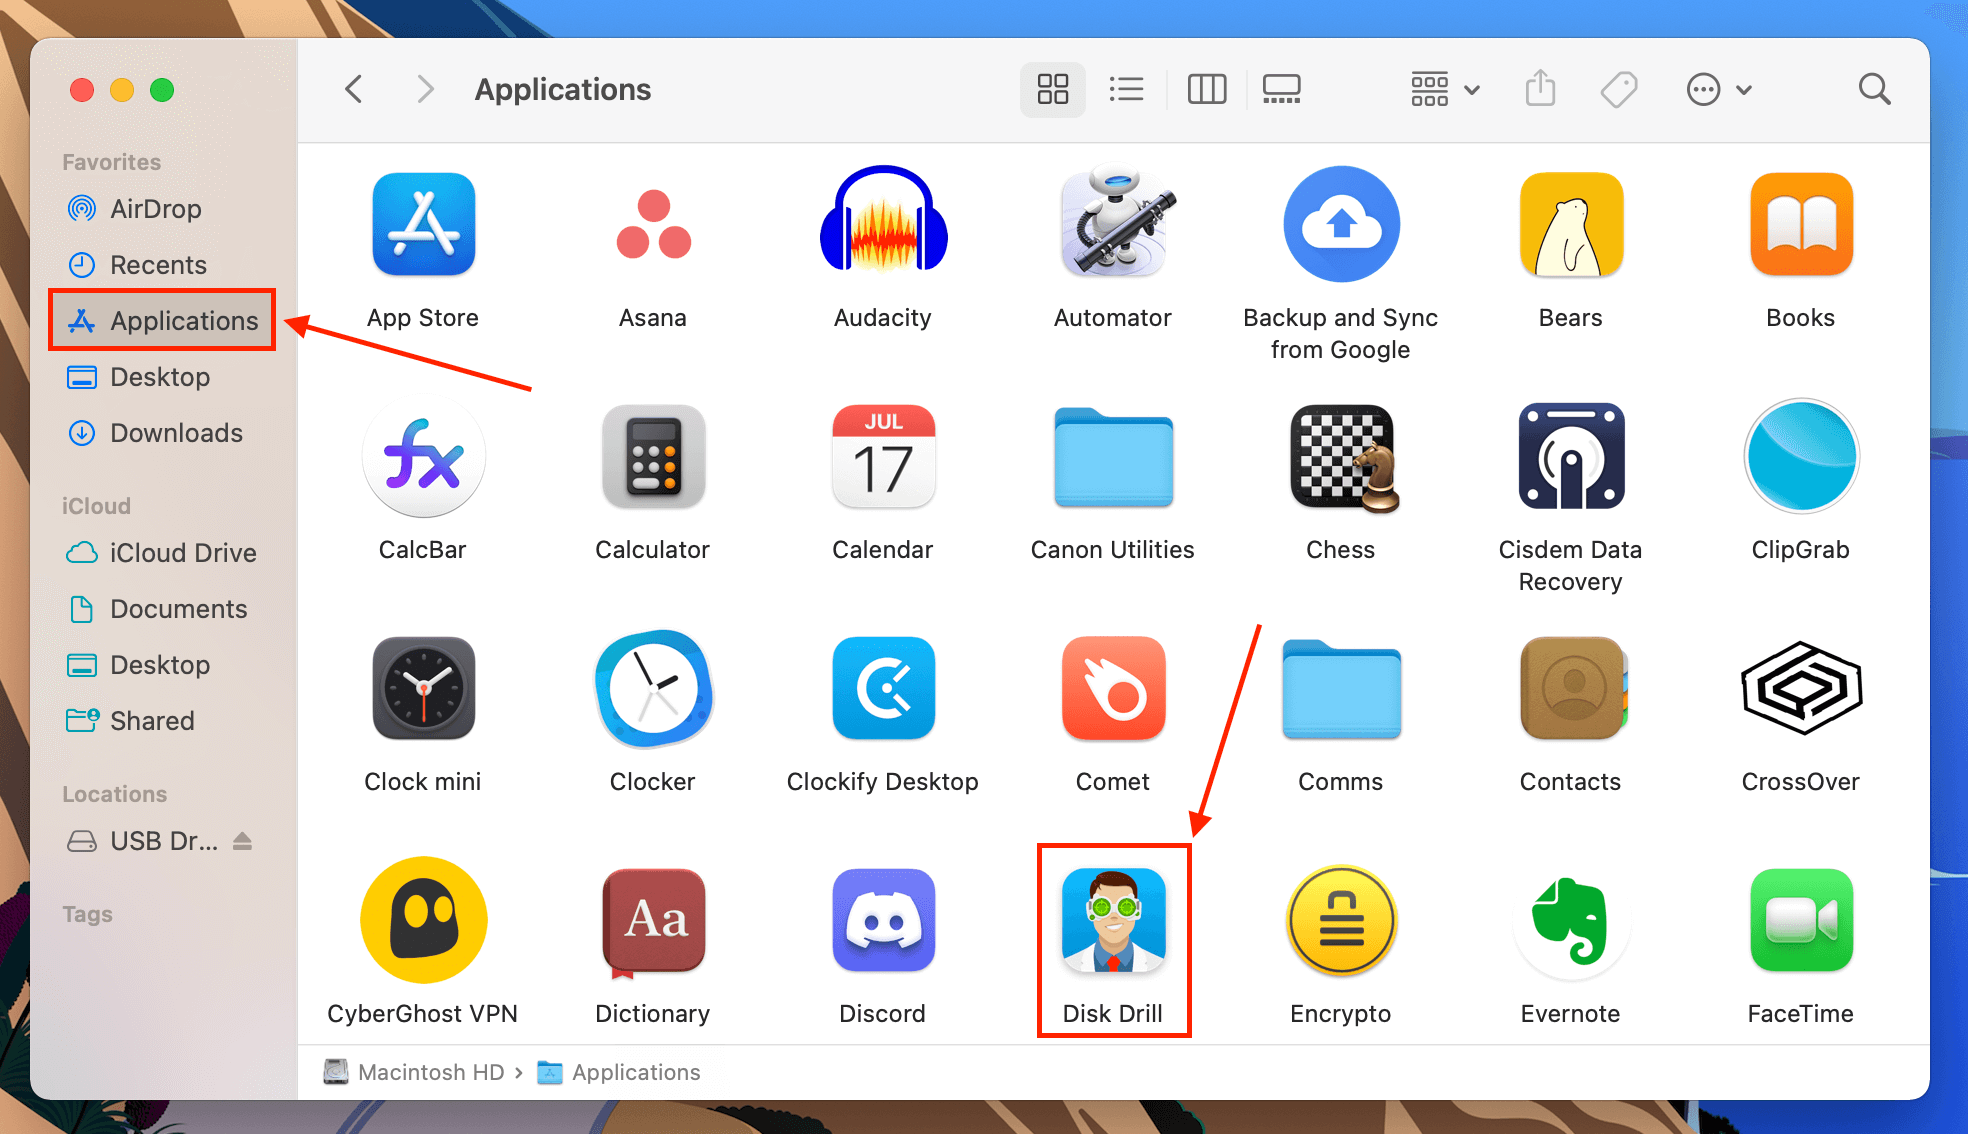
Task: Switch to gallery view
Action: (1281, 90)
